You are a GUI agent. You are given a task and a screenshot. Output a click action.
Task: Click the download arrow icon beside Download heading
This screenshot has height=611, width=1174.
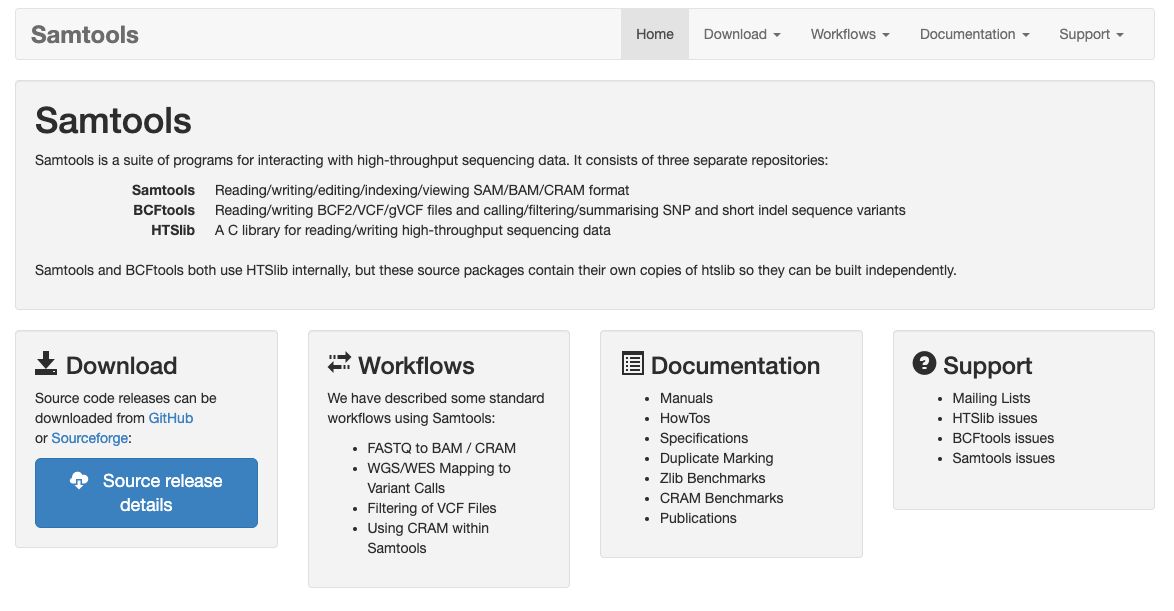[46, 364]
